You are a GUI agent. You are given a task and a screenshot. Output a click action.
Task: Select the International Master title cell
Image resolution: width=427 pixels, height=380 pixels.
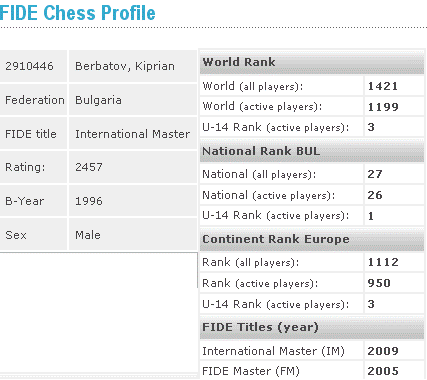click(132, 134)
